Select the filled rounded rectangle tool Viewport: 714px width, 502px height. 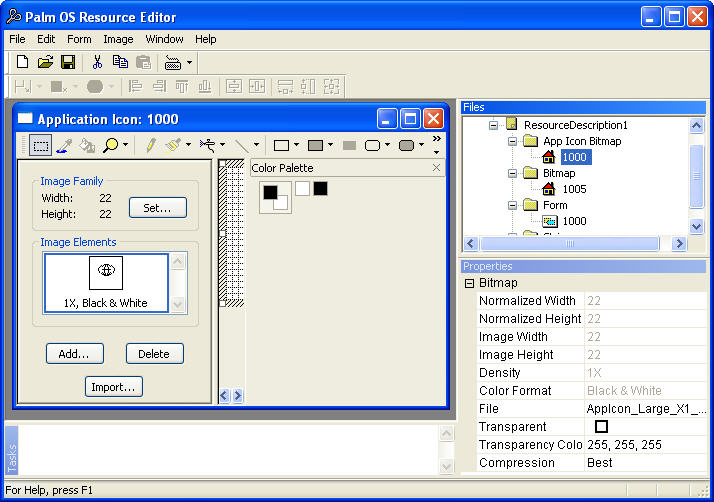[406, 145]
